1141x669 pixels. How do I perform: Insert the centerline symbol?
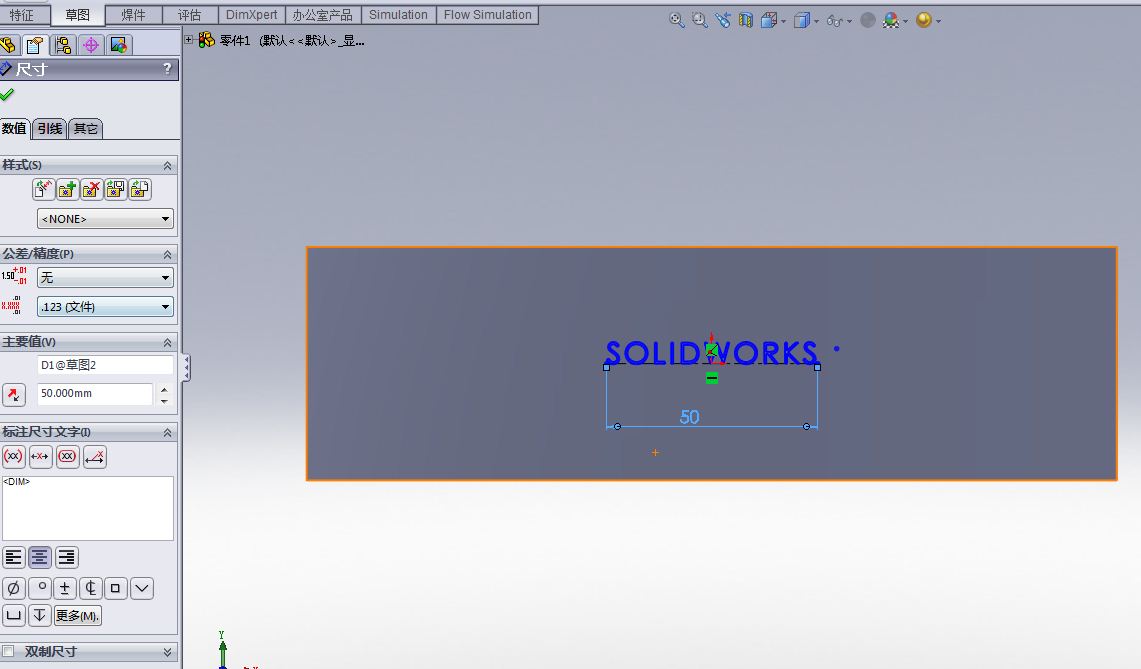pos(90,588)
